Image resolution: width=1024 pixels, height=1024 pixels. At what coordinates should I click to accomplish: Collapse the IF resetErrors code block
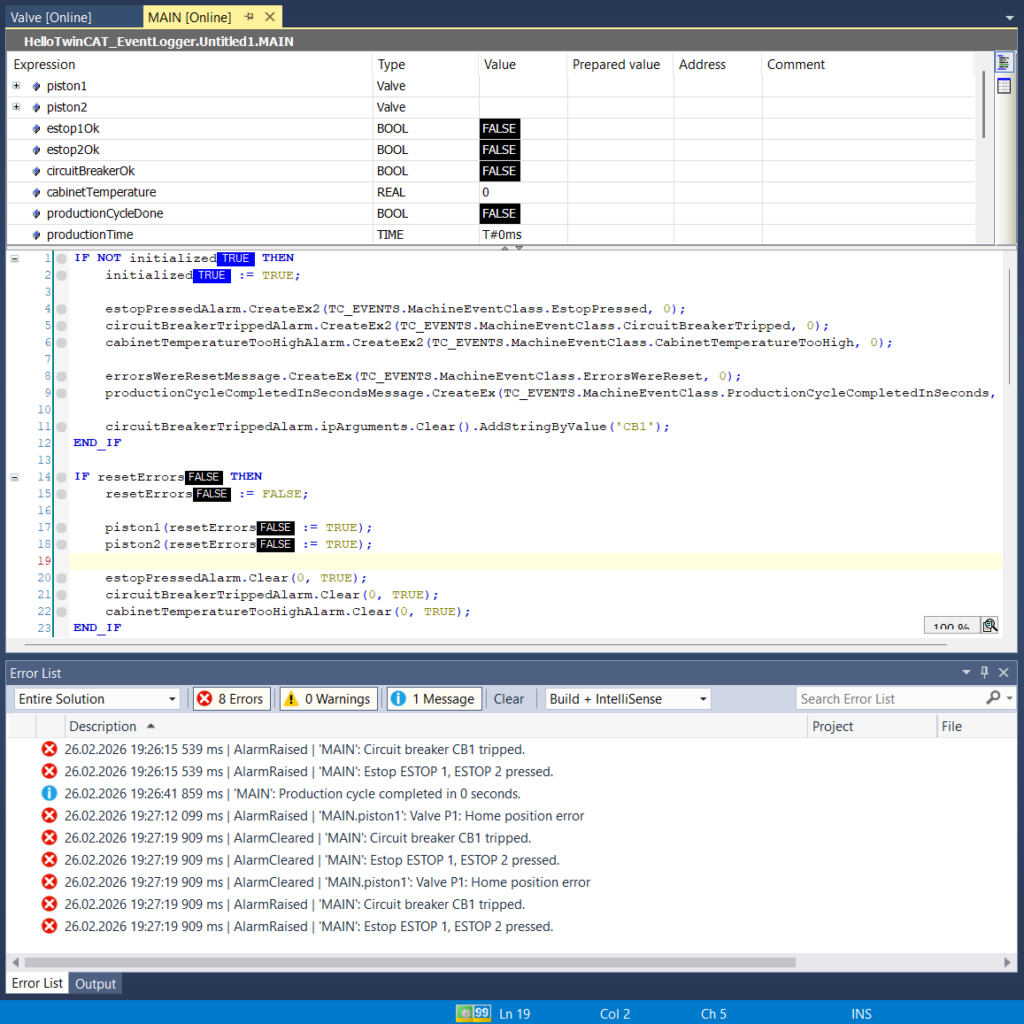[x=14, y=477]
